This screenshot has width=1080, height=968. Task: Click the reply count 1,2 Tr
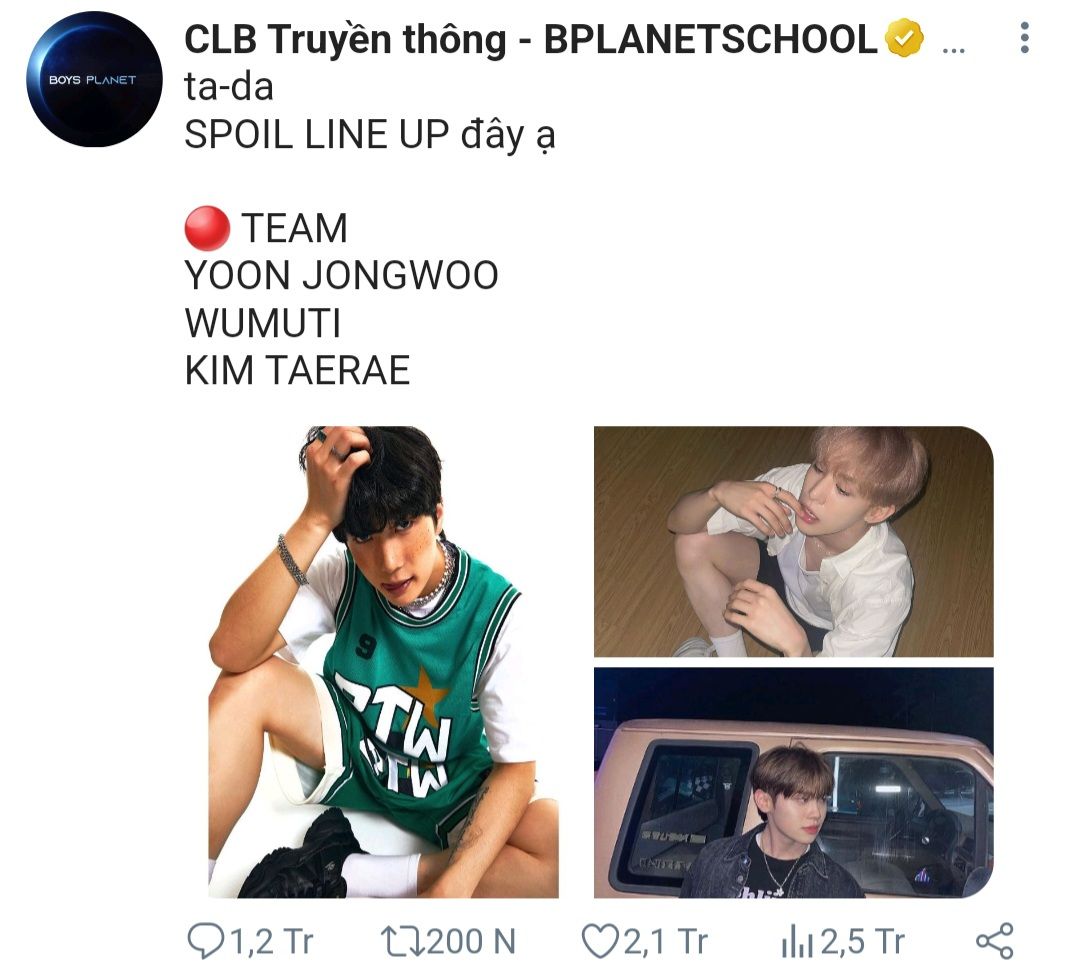pyautogui.click(x=272, y=941)
